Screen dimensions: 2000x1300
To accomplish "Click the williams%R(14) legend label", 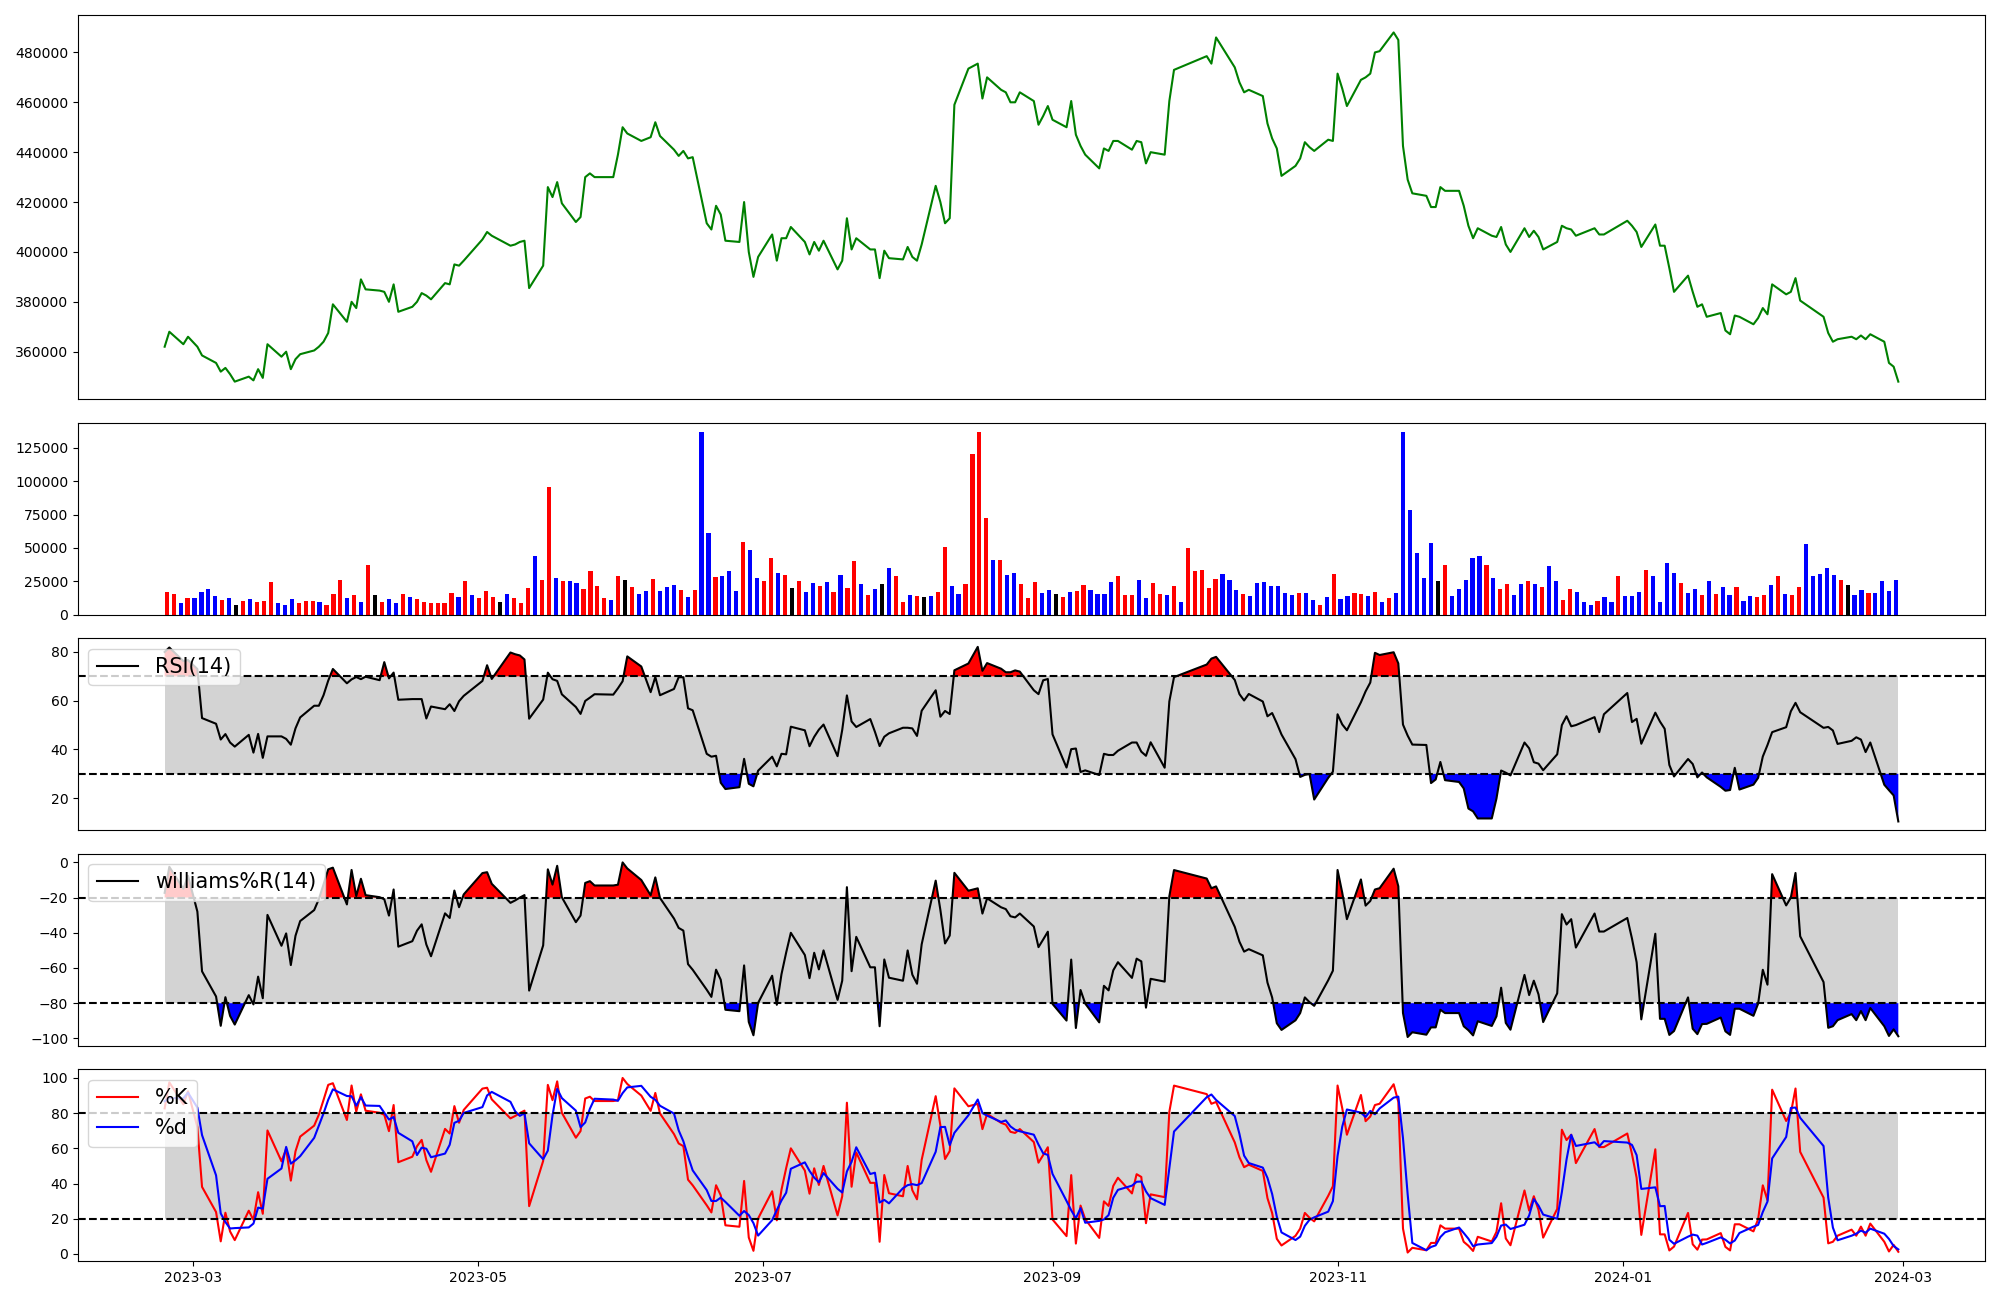I will (235, 881).
